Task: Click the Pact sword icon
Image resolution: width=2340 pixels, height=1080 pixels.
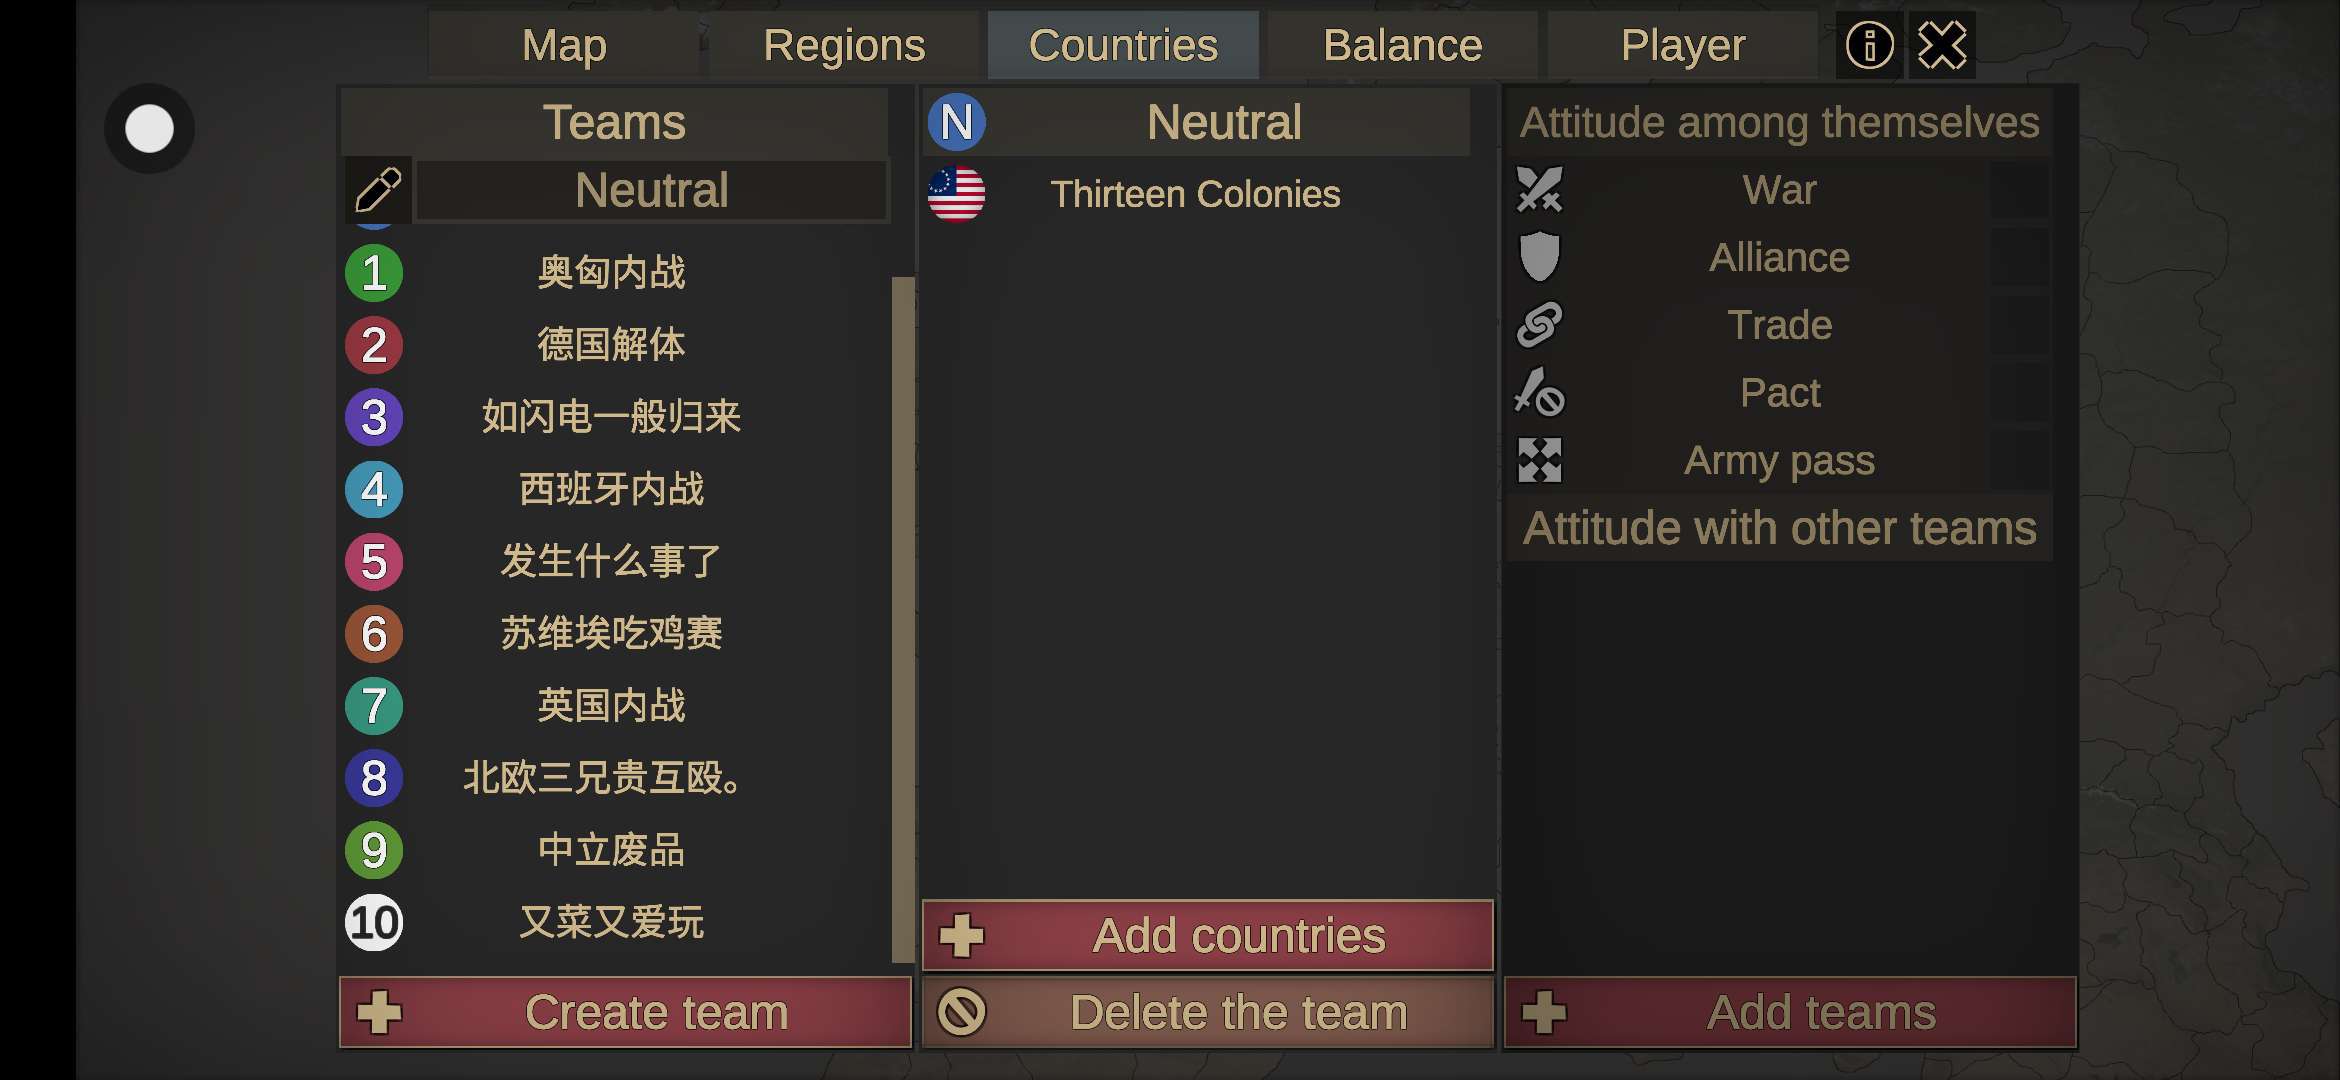Action: pyautogui.click(x=1539, y=392)
